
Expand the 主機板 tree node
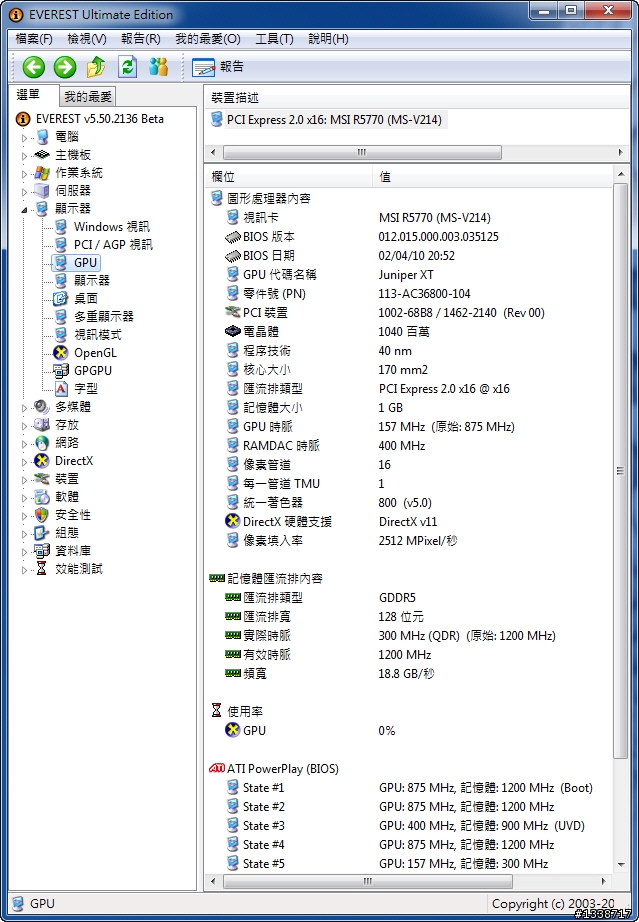point(25,156)
